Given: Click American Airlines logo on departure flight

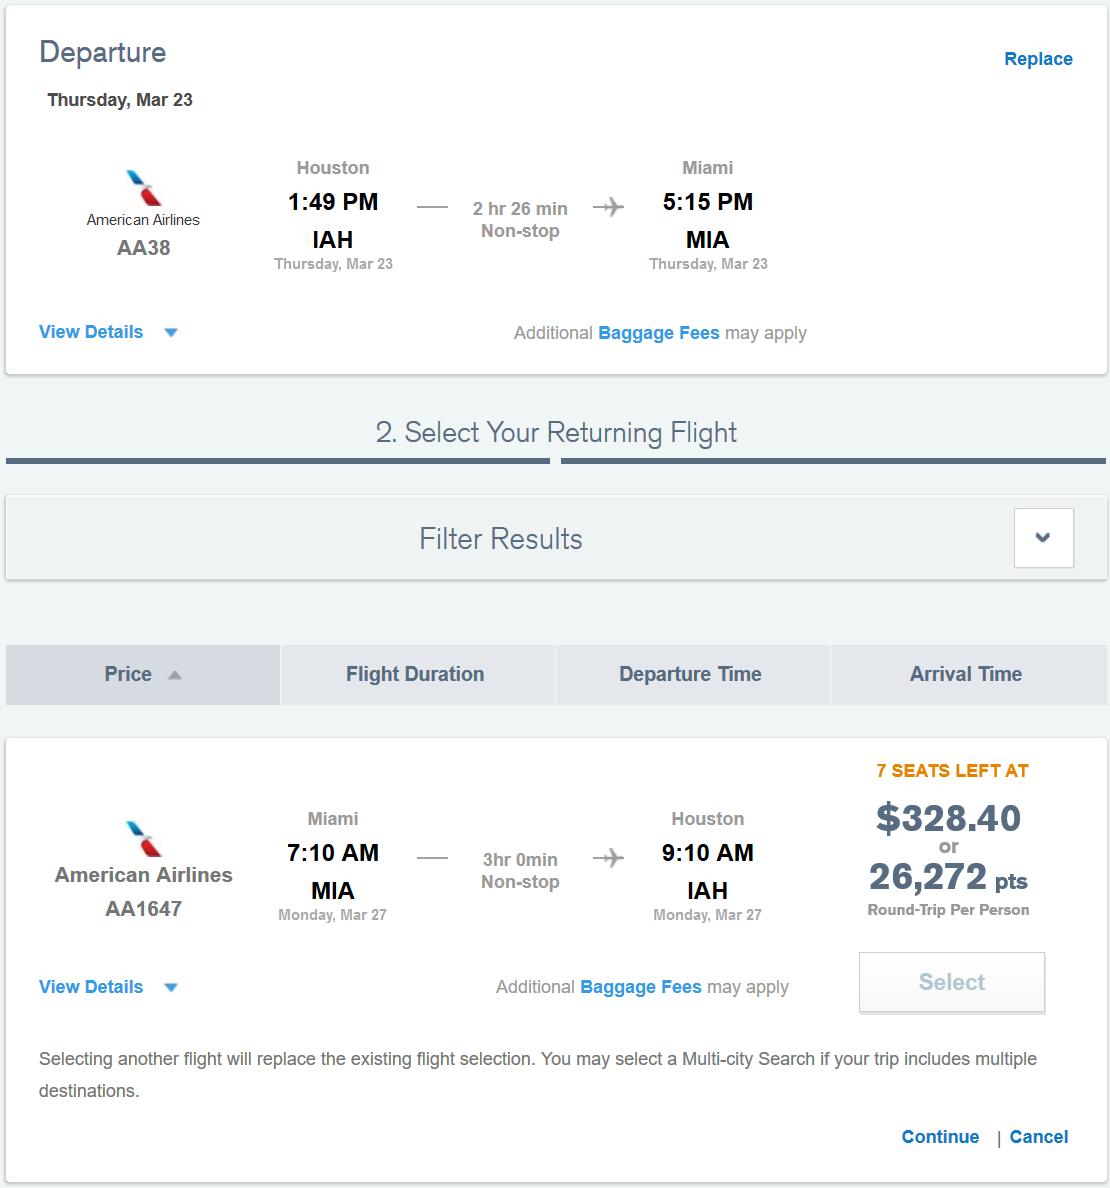Looking at the screenshot, I should pyautogui.click(x=144, y=188).
